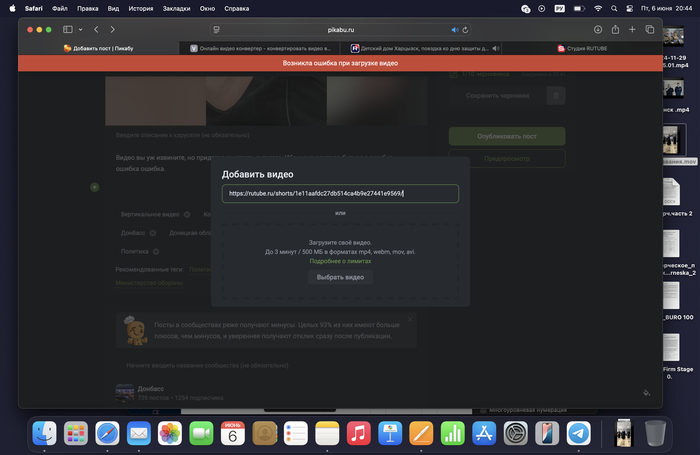The width and height of the screenshot is (700, 455).
Task: Click the Safari downloads icon
Action: point(598,30)
